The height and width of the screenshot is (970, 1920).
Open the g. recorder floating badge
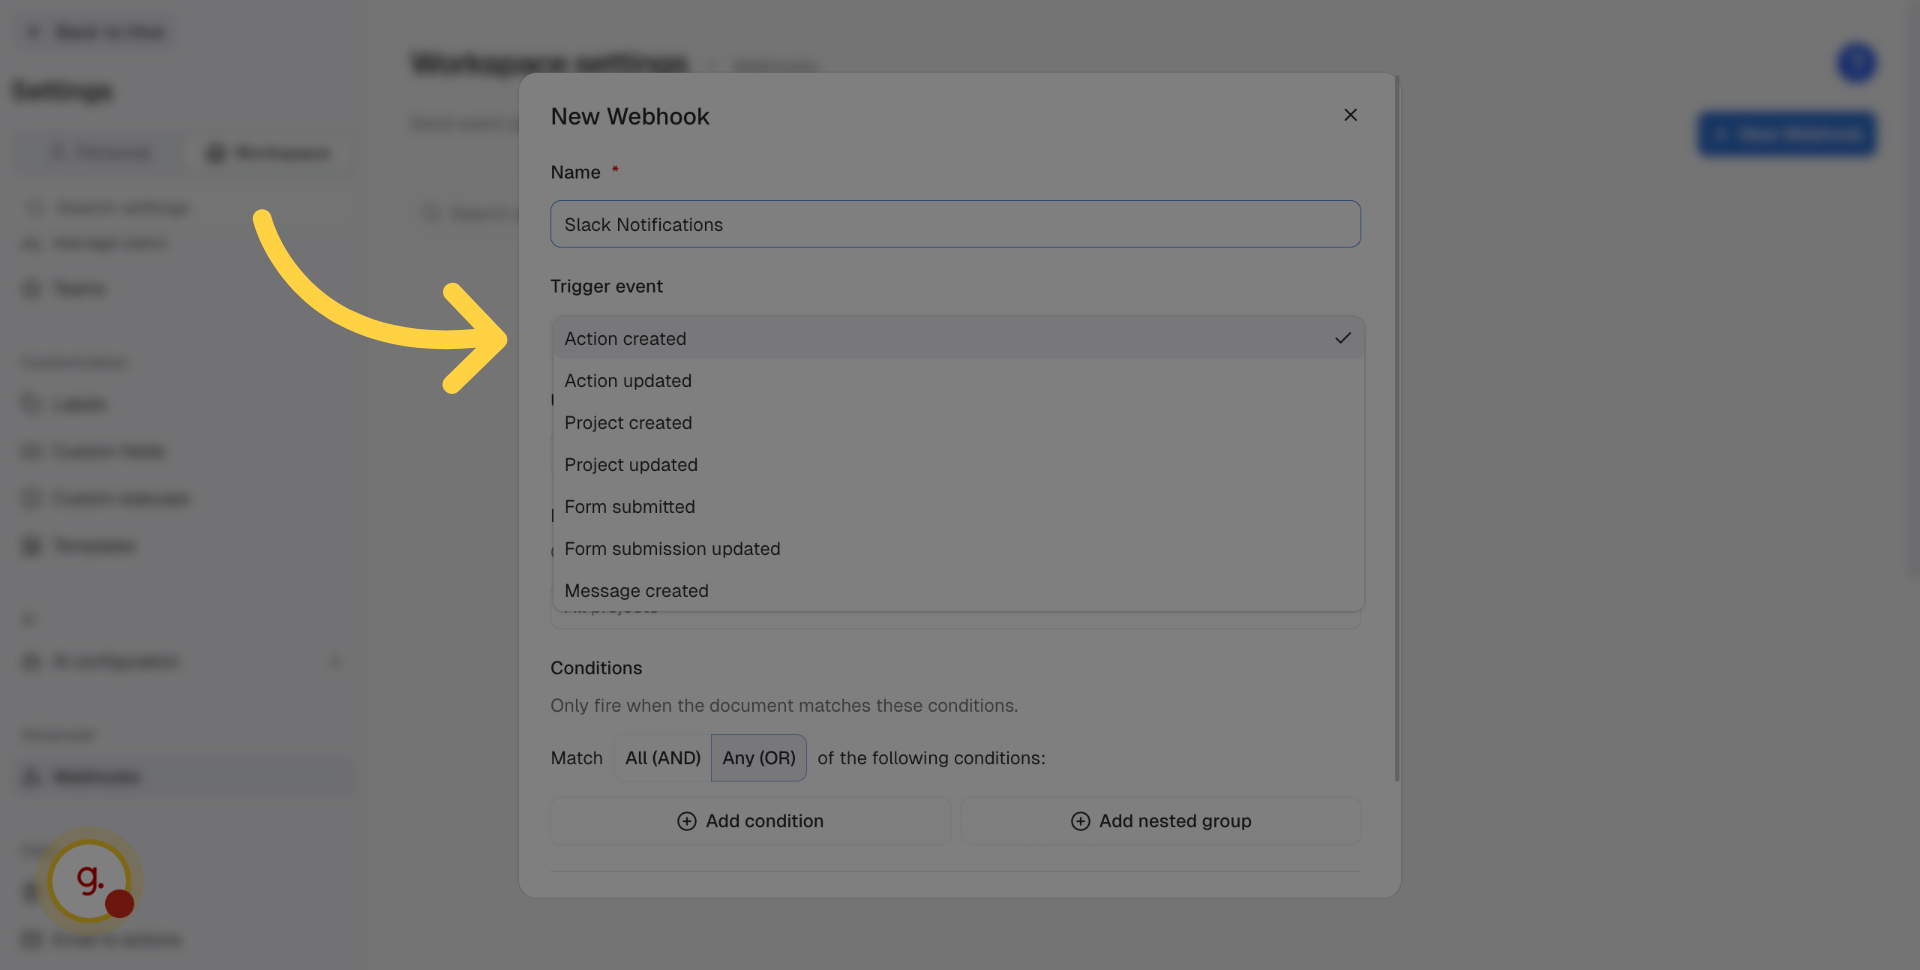point(91,882)
